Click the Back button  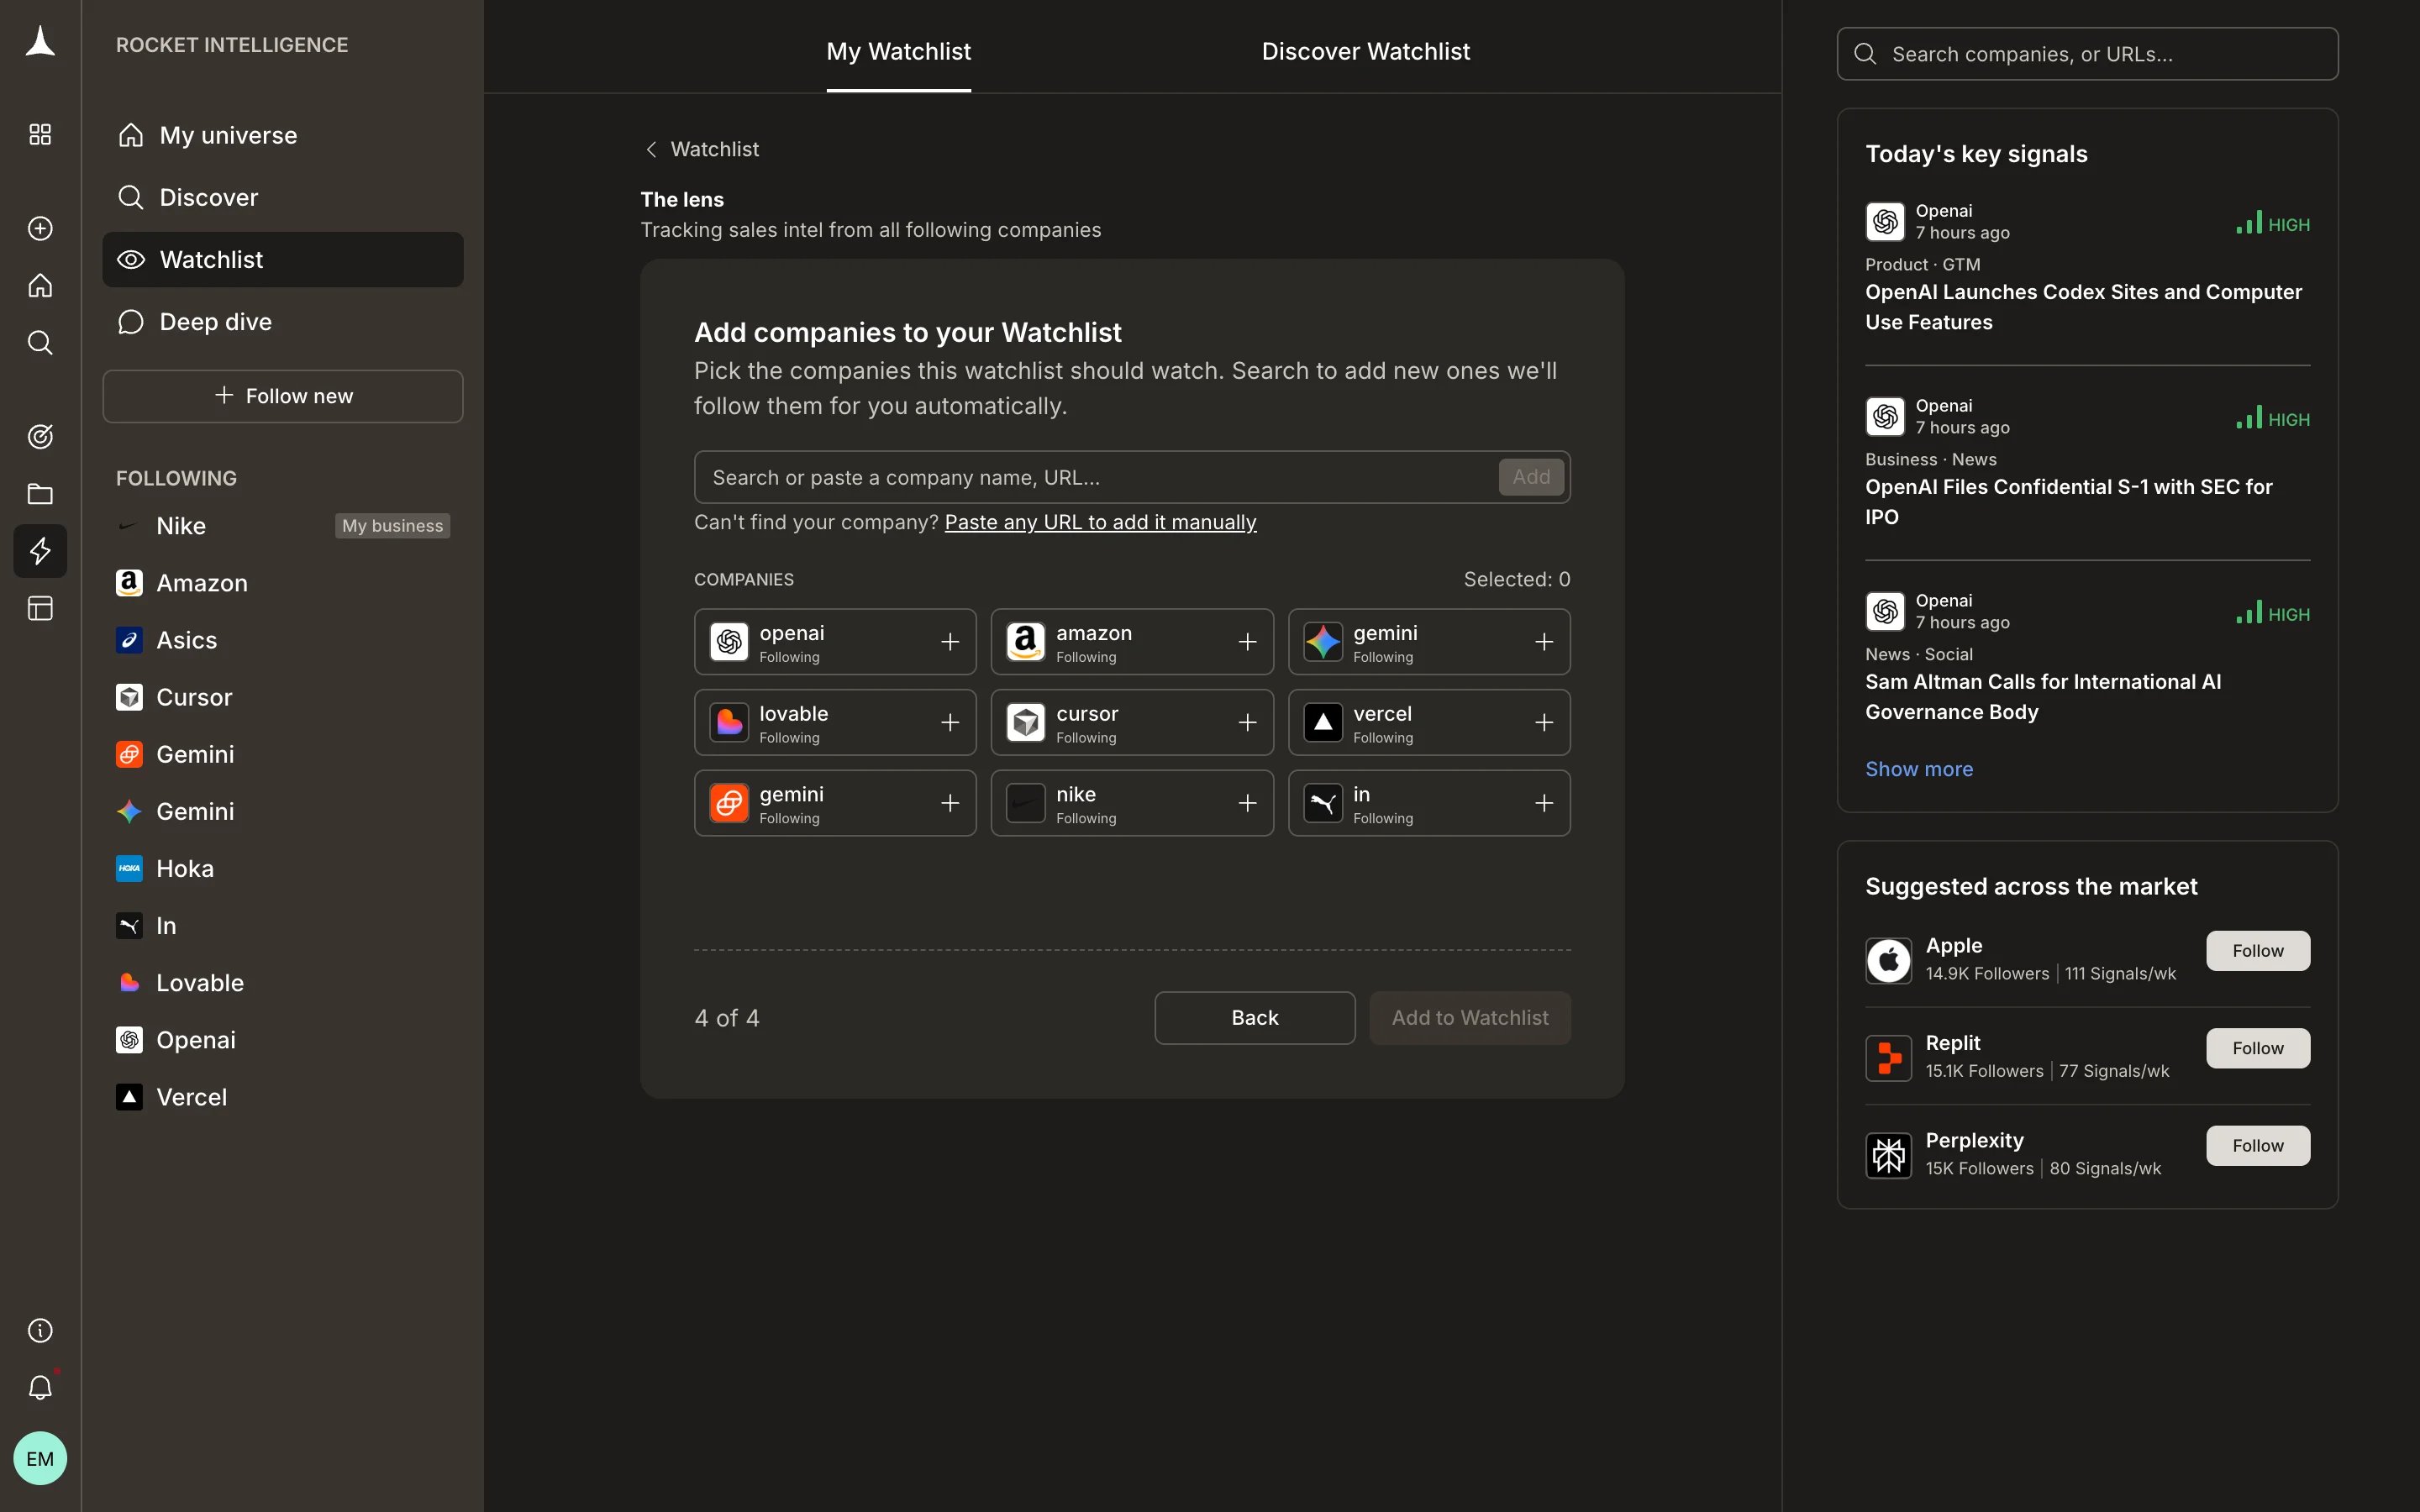pos(1254,1017)
